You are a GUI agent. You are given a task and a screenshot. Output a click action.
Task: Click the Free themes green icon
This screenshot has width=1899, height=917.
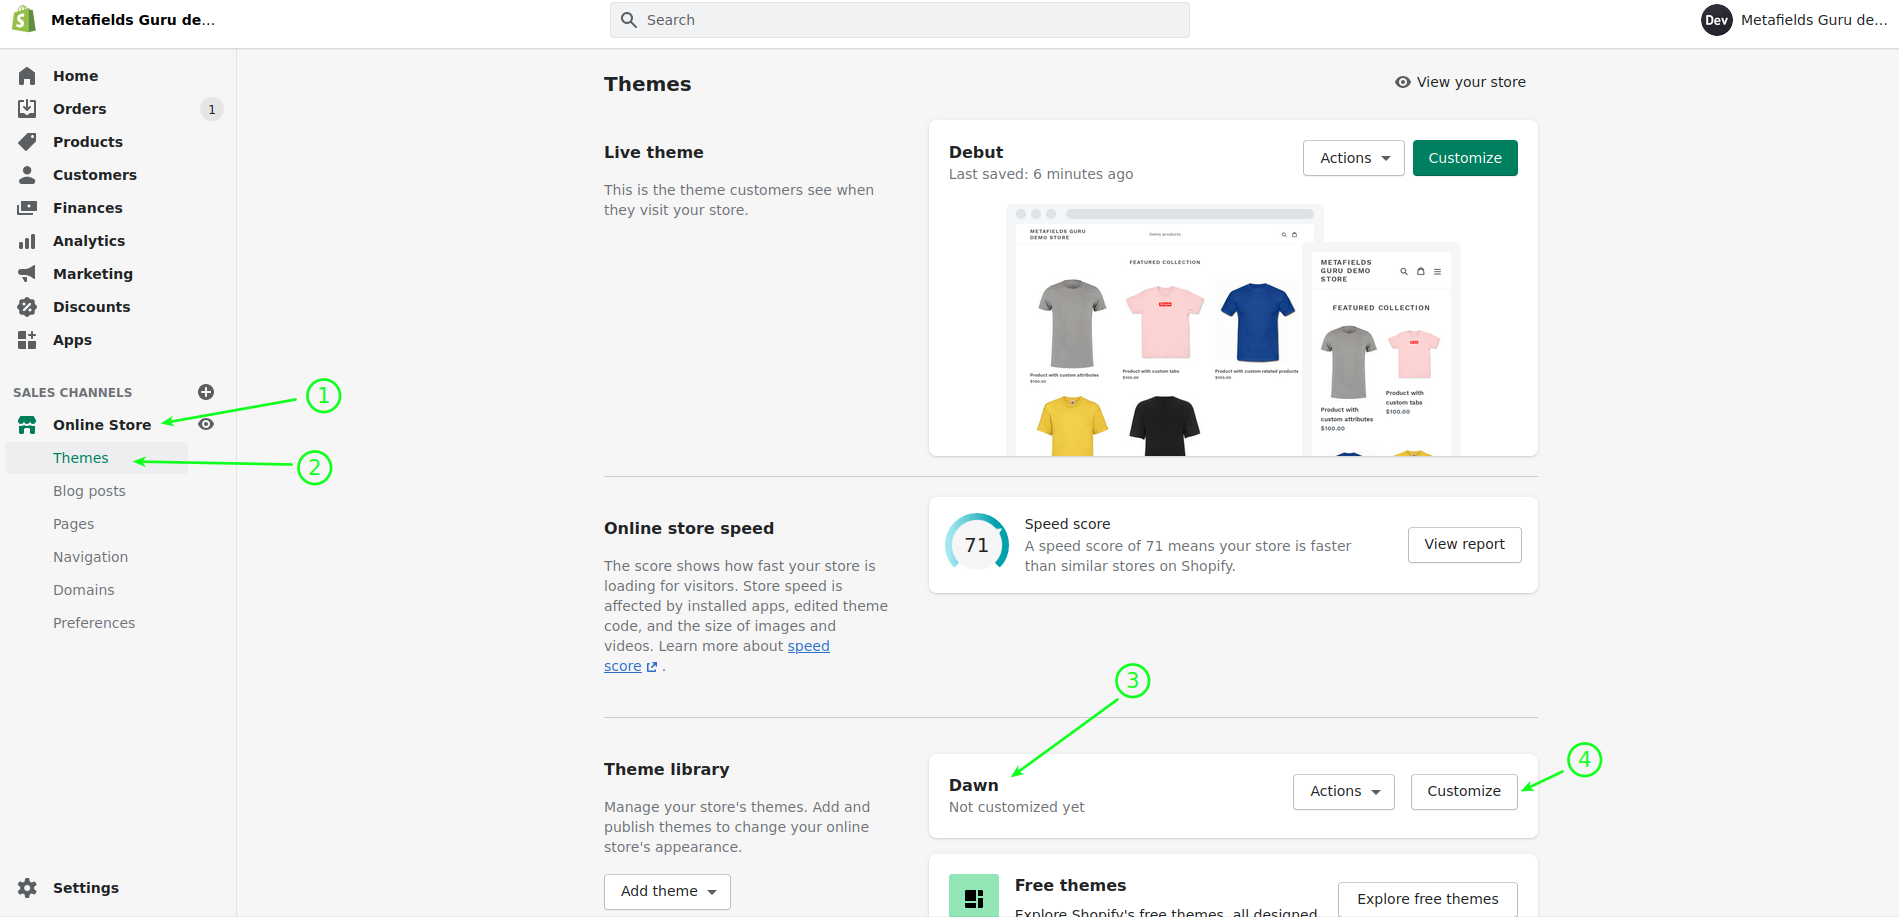(x=974, y=896)
